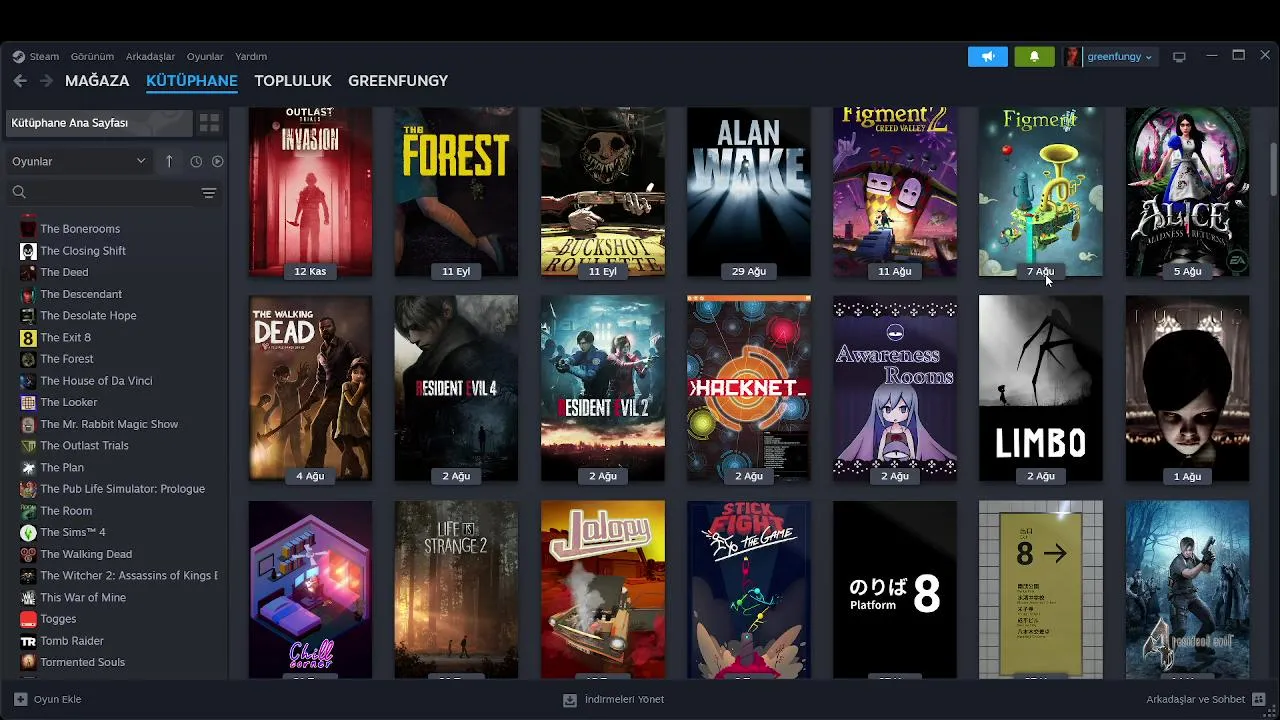1280x720 pixels.
Task: Select The Exit 8 game icon
Action: click(28, 338)
